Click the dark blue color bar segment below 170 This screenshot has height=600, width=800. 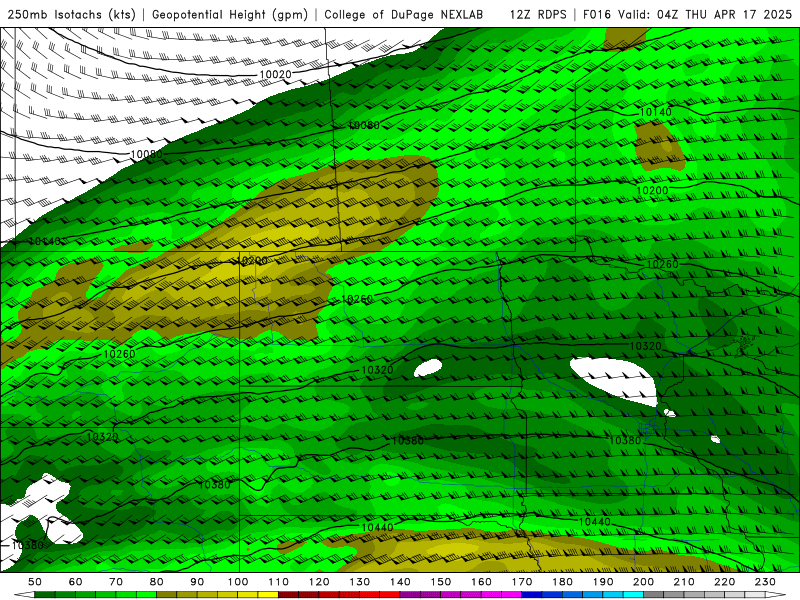pyautogui.click(x=532, y=594)
